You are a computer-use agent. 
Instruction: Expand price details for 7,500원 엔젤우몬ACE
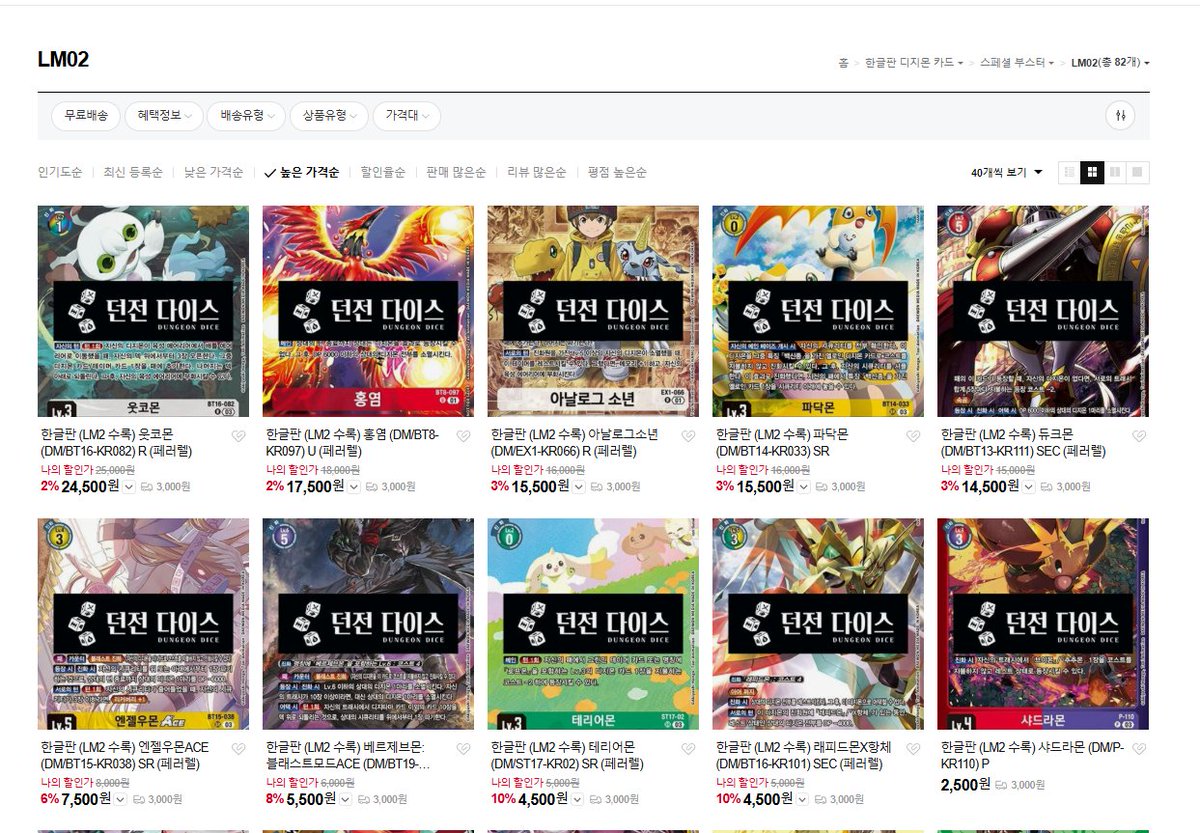121,800
